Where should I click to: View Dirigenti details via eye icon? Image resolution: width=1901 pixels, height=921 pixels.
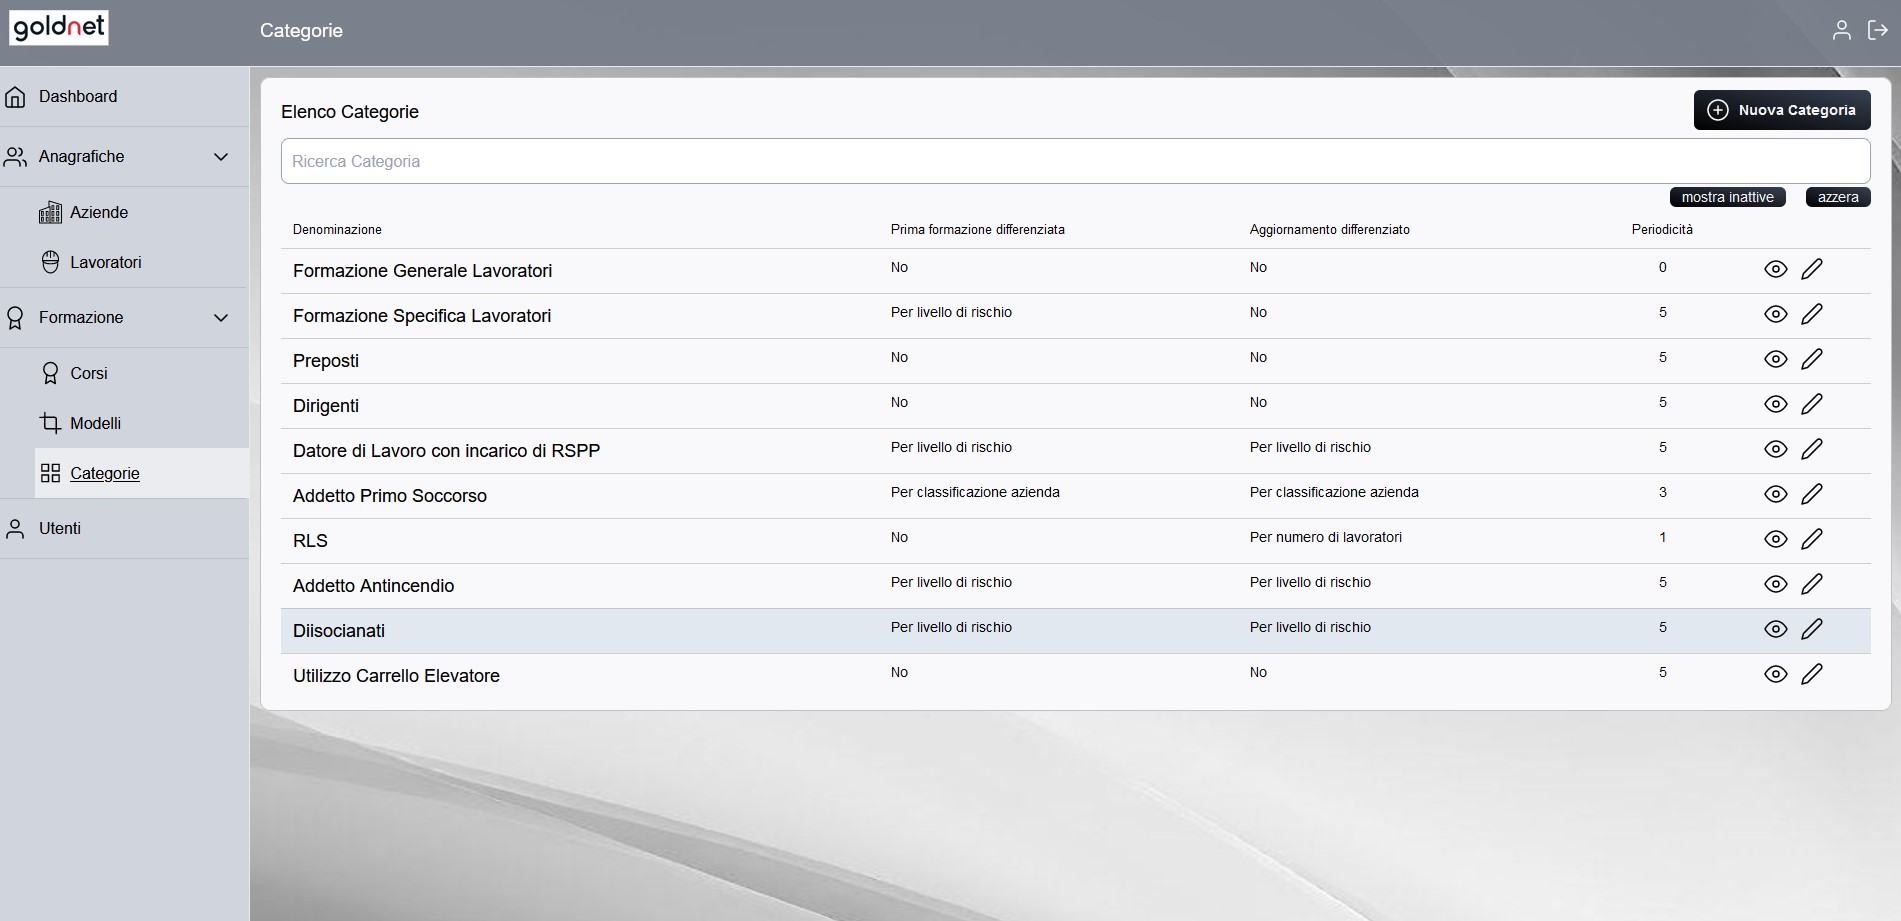pos(1776,404)
